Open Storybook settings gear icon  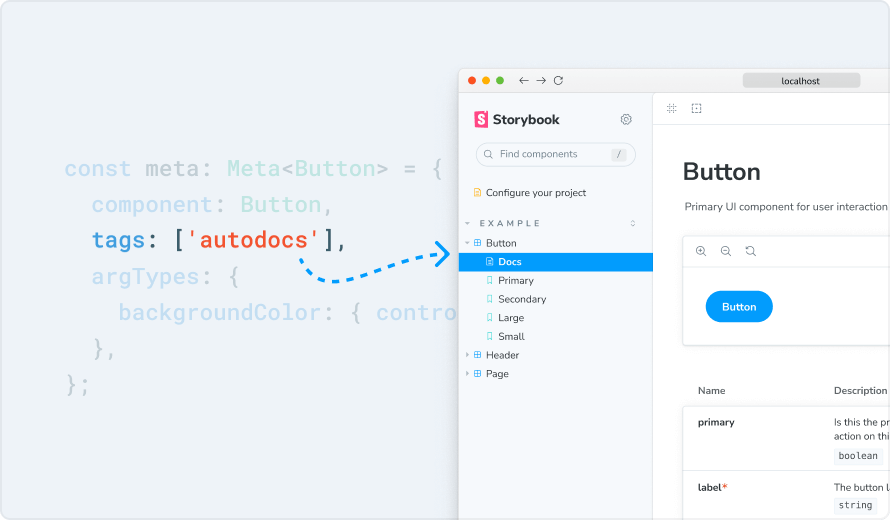click(626, 119)
